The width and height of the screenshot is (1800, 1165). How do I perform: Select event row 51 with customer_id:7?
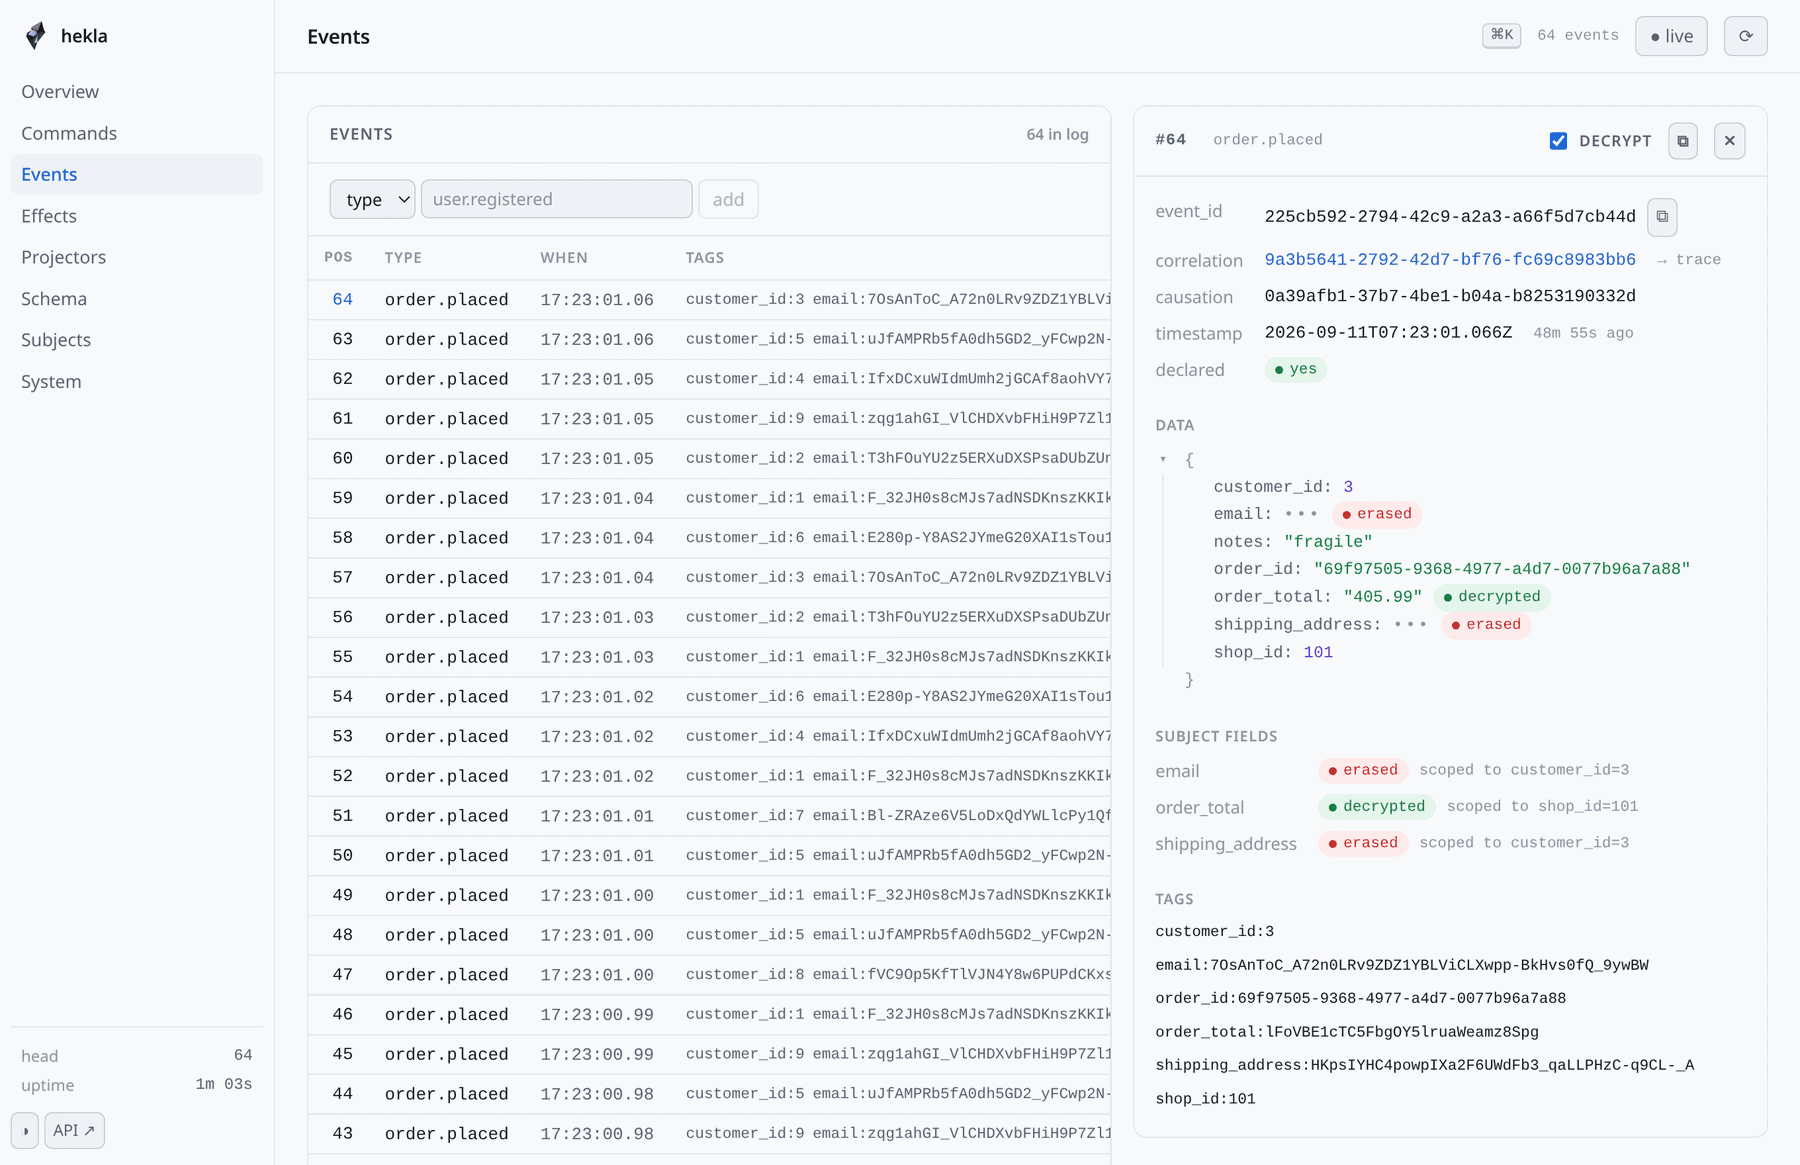[x=710, y=816]
